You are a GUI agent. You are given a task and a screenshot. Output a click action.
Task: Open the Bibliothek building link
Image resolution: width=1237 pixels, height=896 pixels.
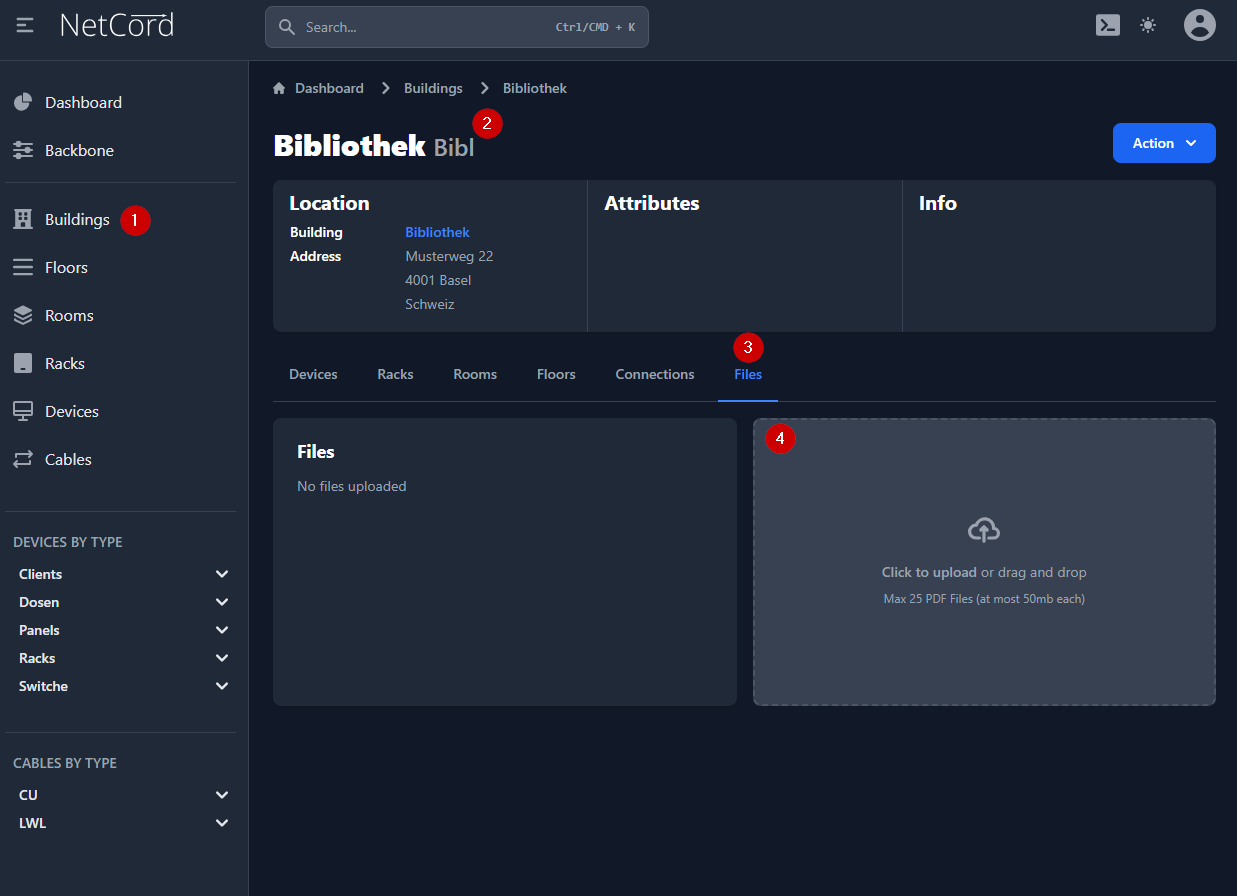(437, 232)
